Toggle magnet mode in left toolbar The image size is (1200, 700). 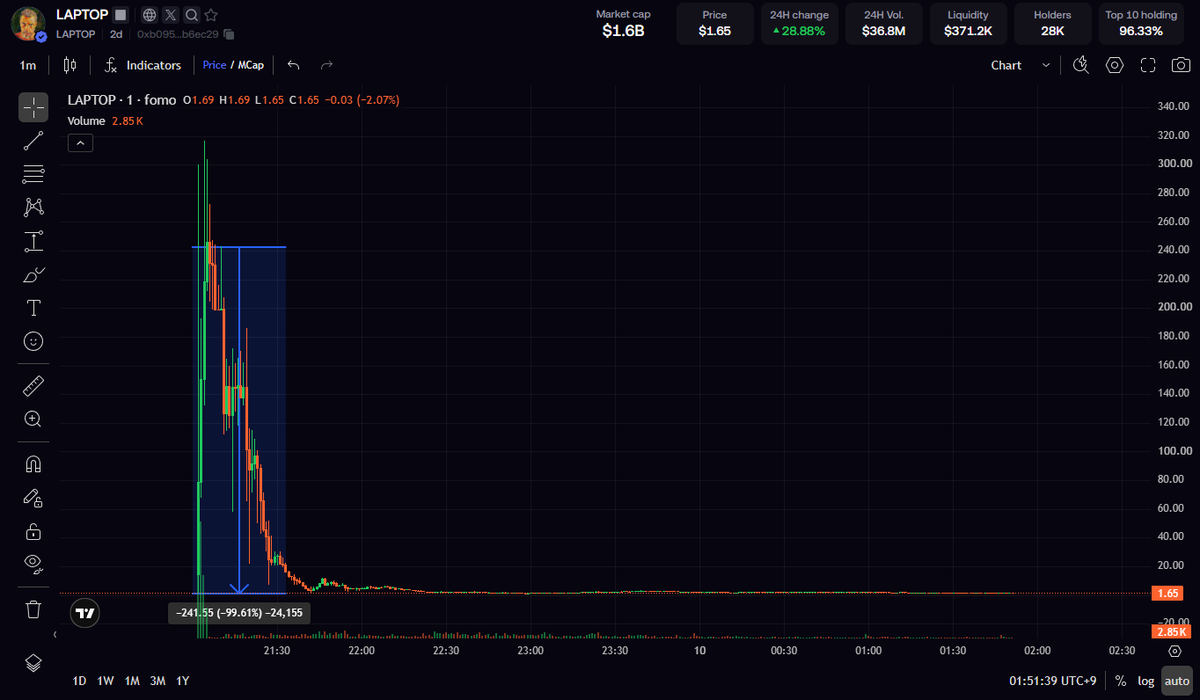[x=33, y=464]
